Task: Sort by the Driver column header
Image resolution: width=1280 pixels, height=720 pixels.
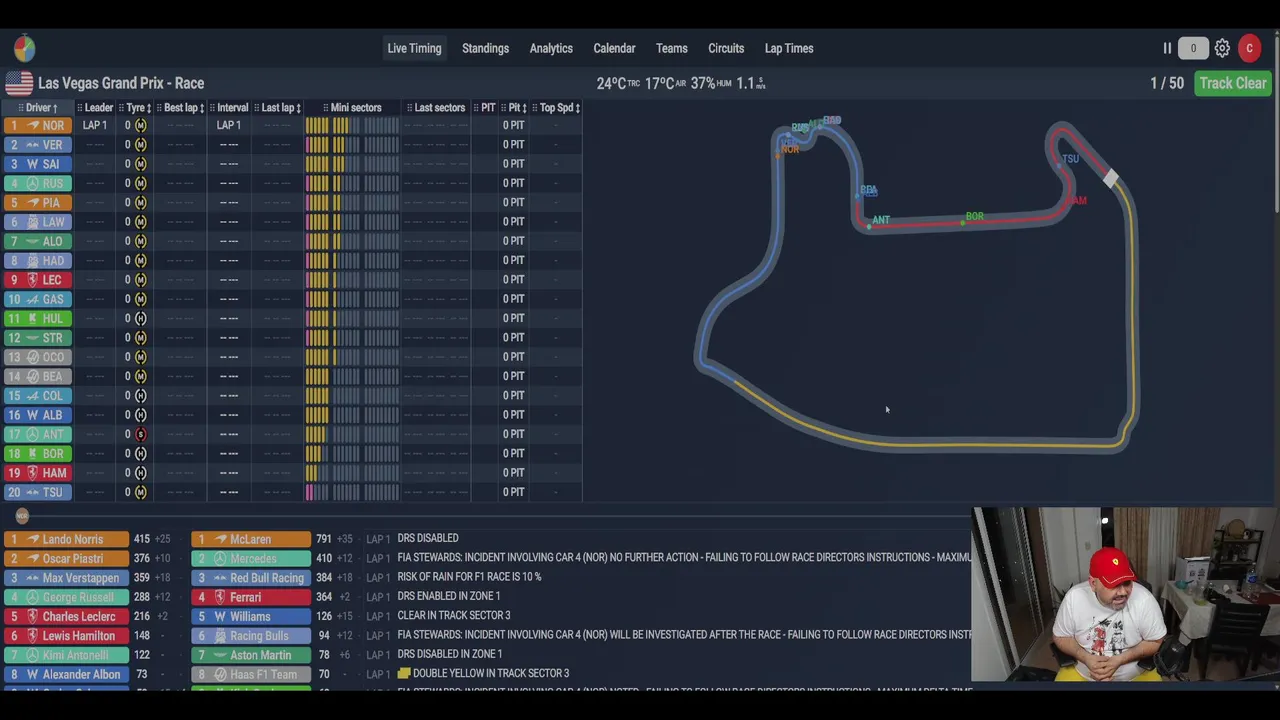Action: coord(38,107)
